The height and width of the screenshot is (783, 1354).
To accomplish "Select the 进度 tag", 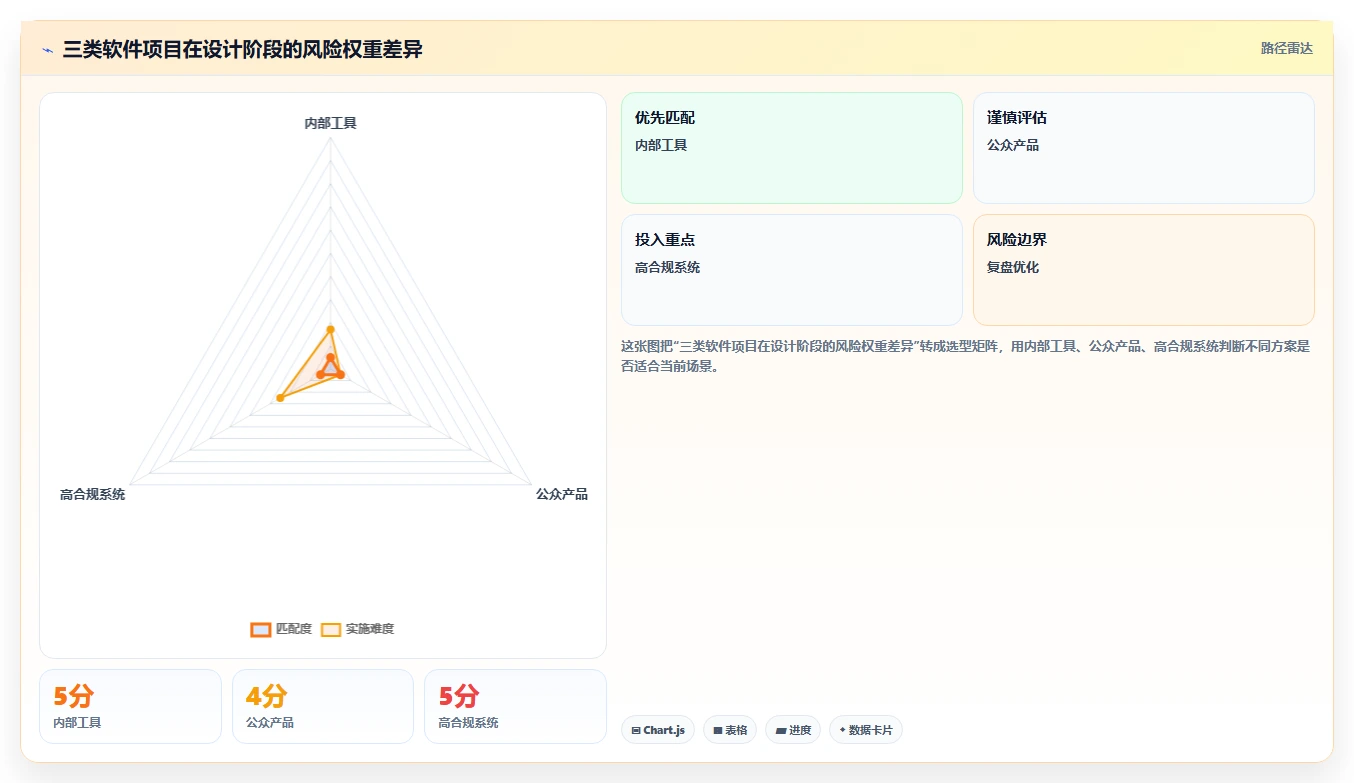I will click(x=793, y=730).
